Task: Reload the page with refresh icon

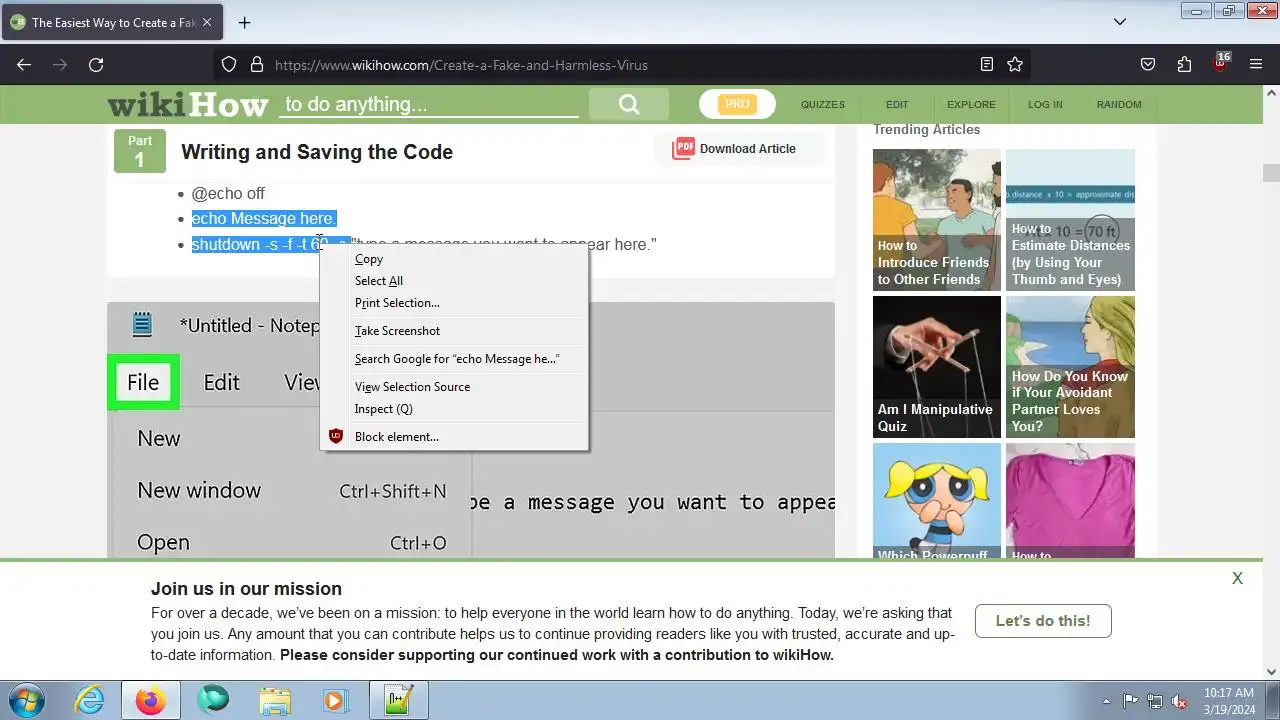Action: point(96,65)
